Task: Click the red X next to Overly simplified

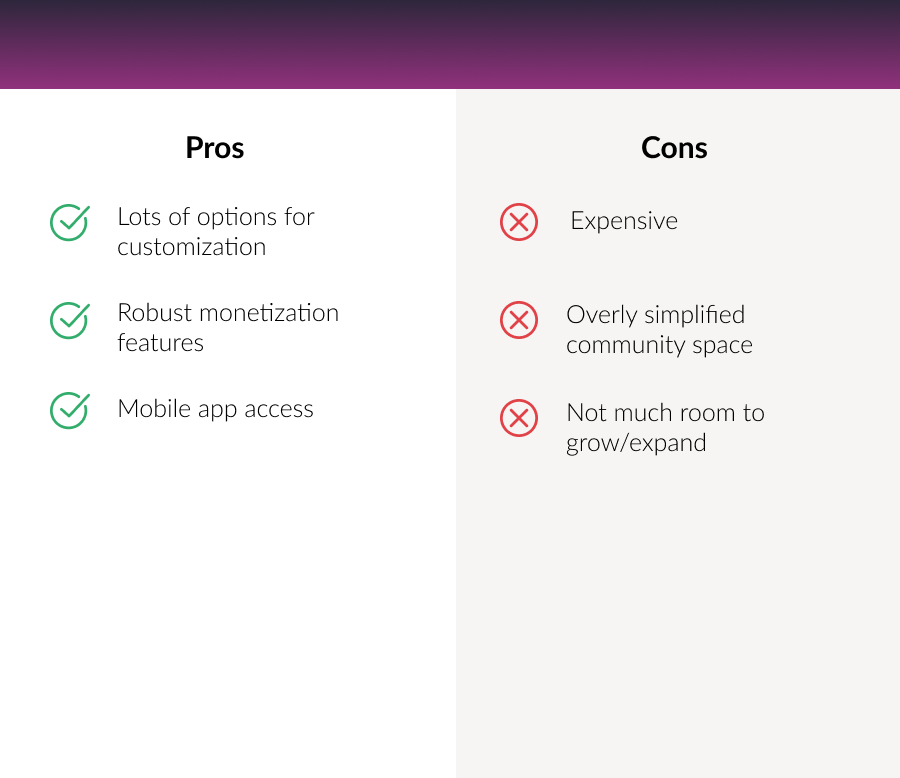Action: pos(519,320)
